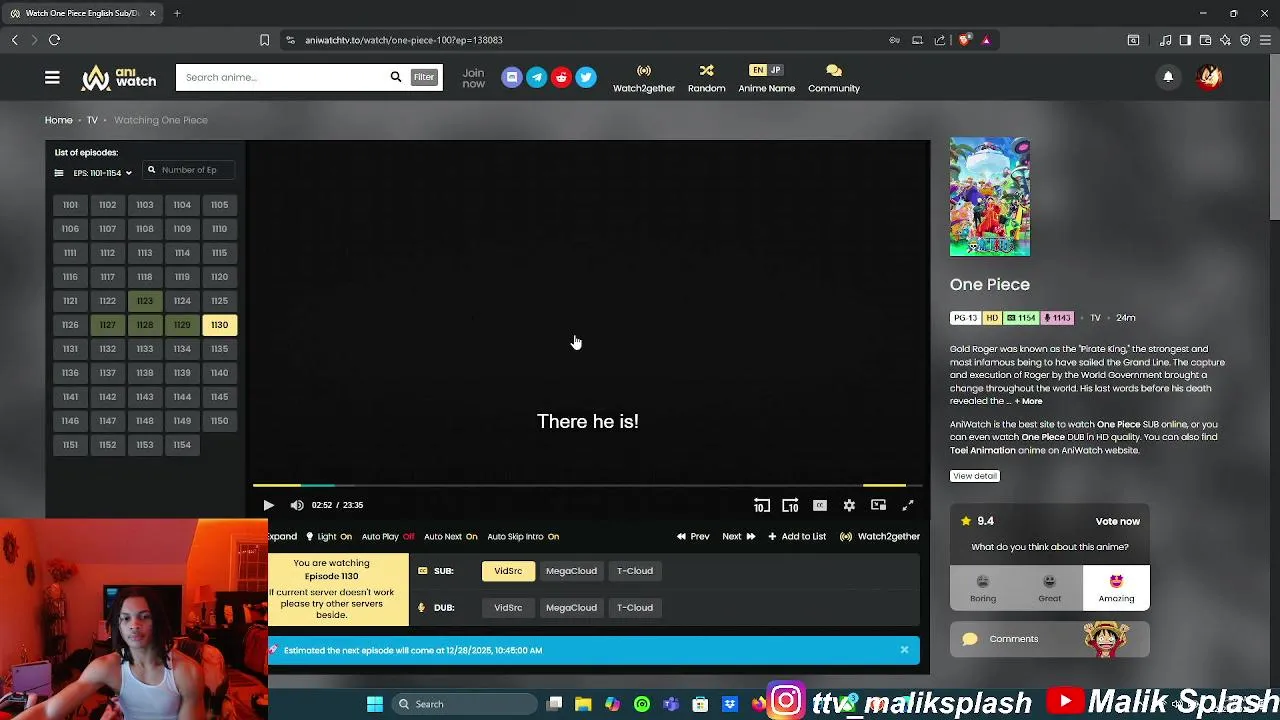Open the Watch2gether header icon

[644, 78]
